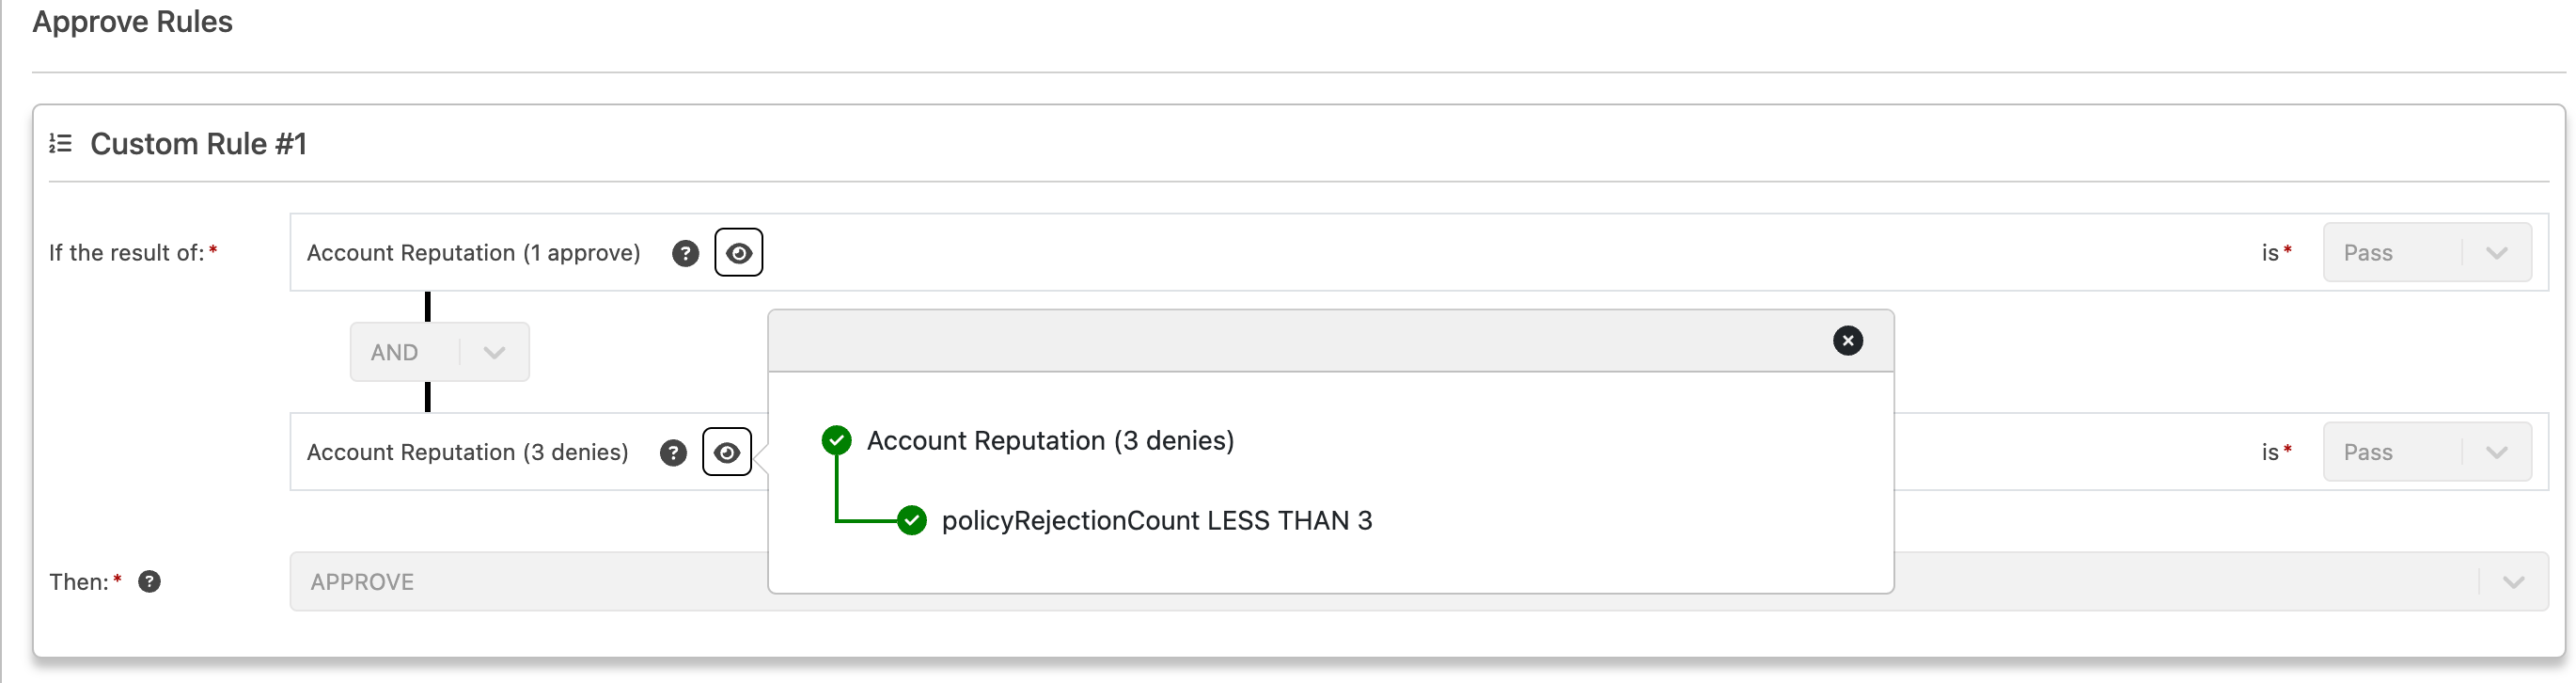Open help for Account Reputation (1 approve)
This screenshot has height=683, width=2576.
pos(685,253)
